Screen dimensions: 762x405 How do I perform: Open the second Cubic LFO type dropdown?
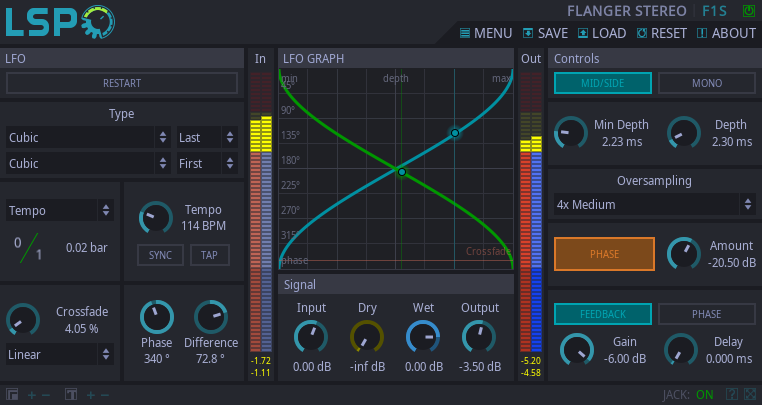pyautogui.click(x=88, y=163)
